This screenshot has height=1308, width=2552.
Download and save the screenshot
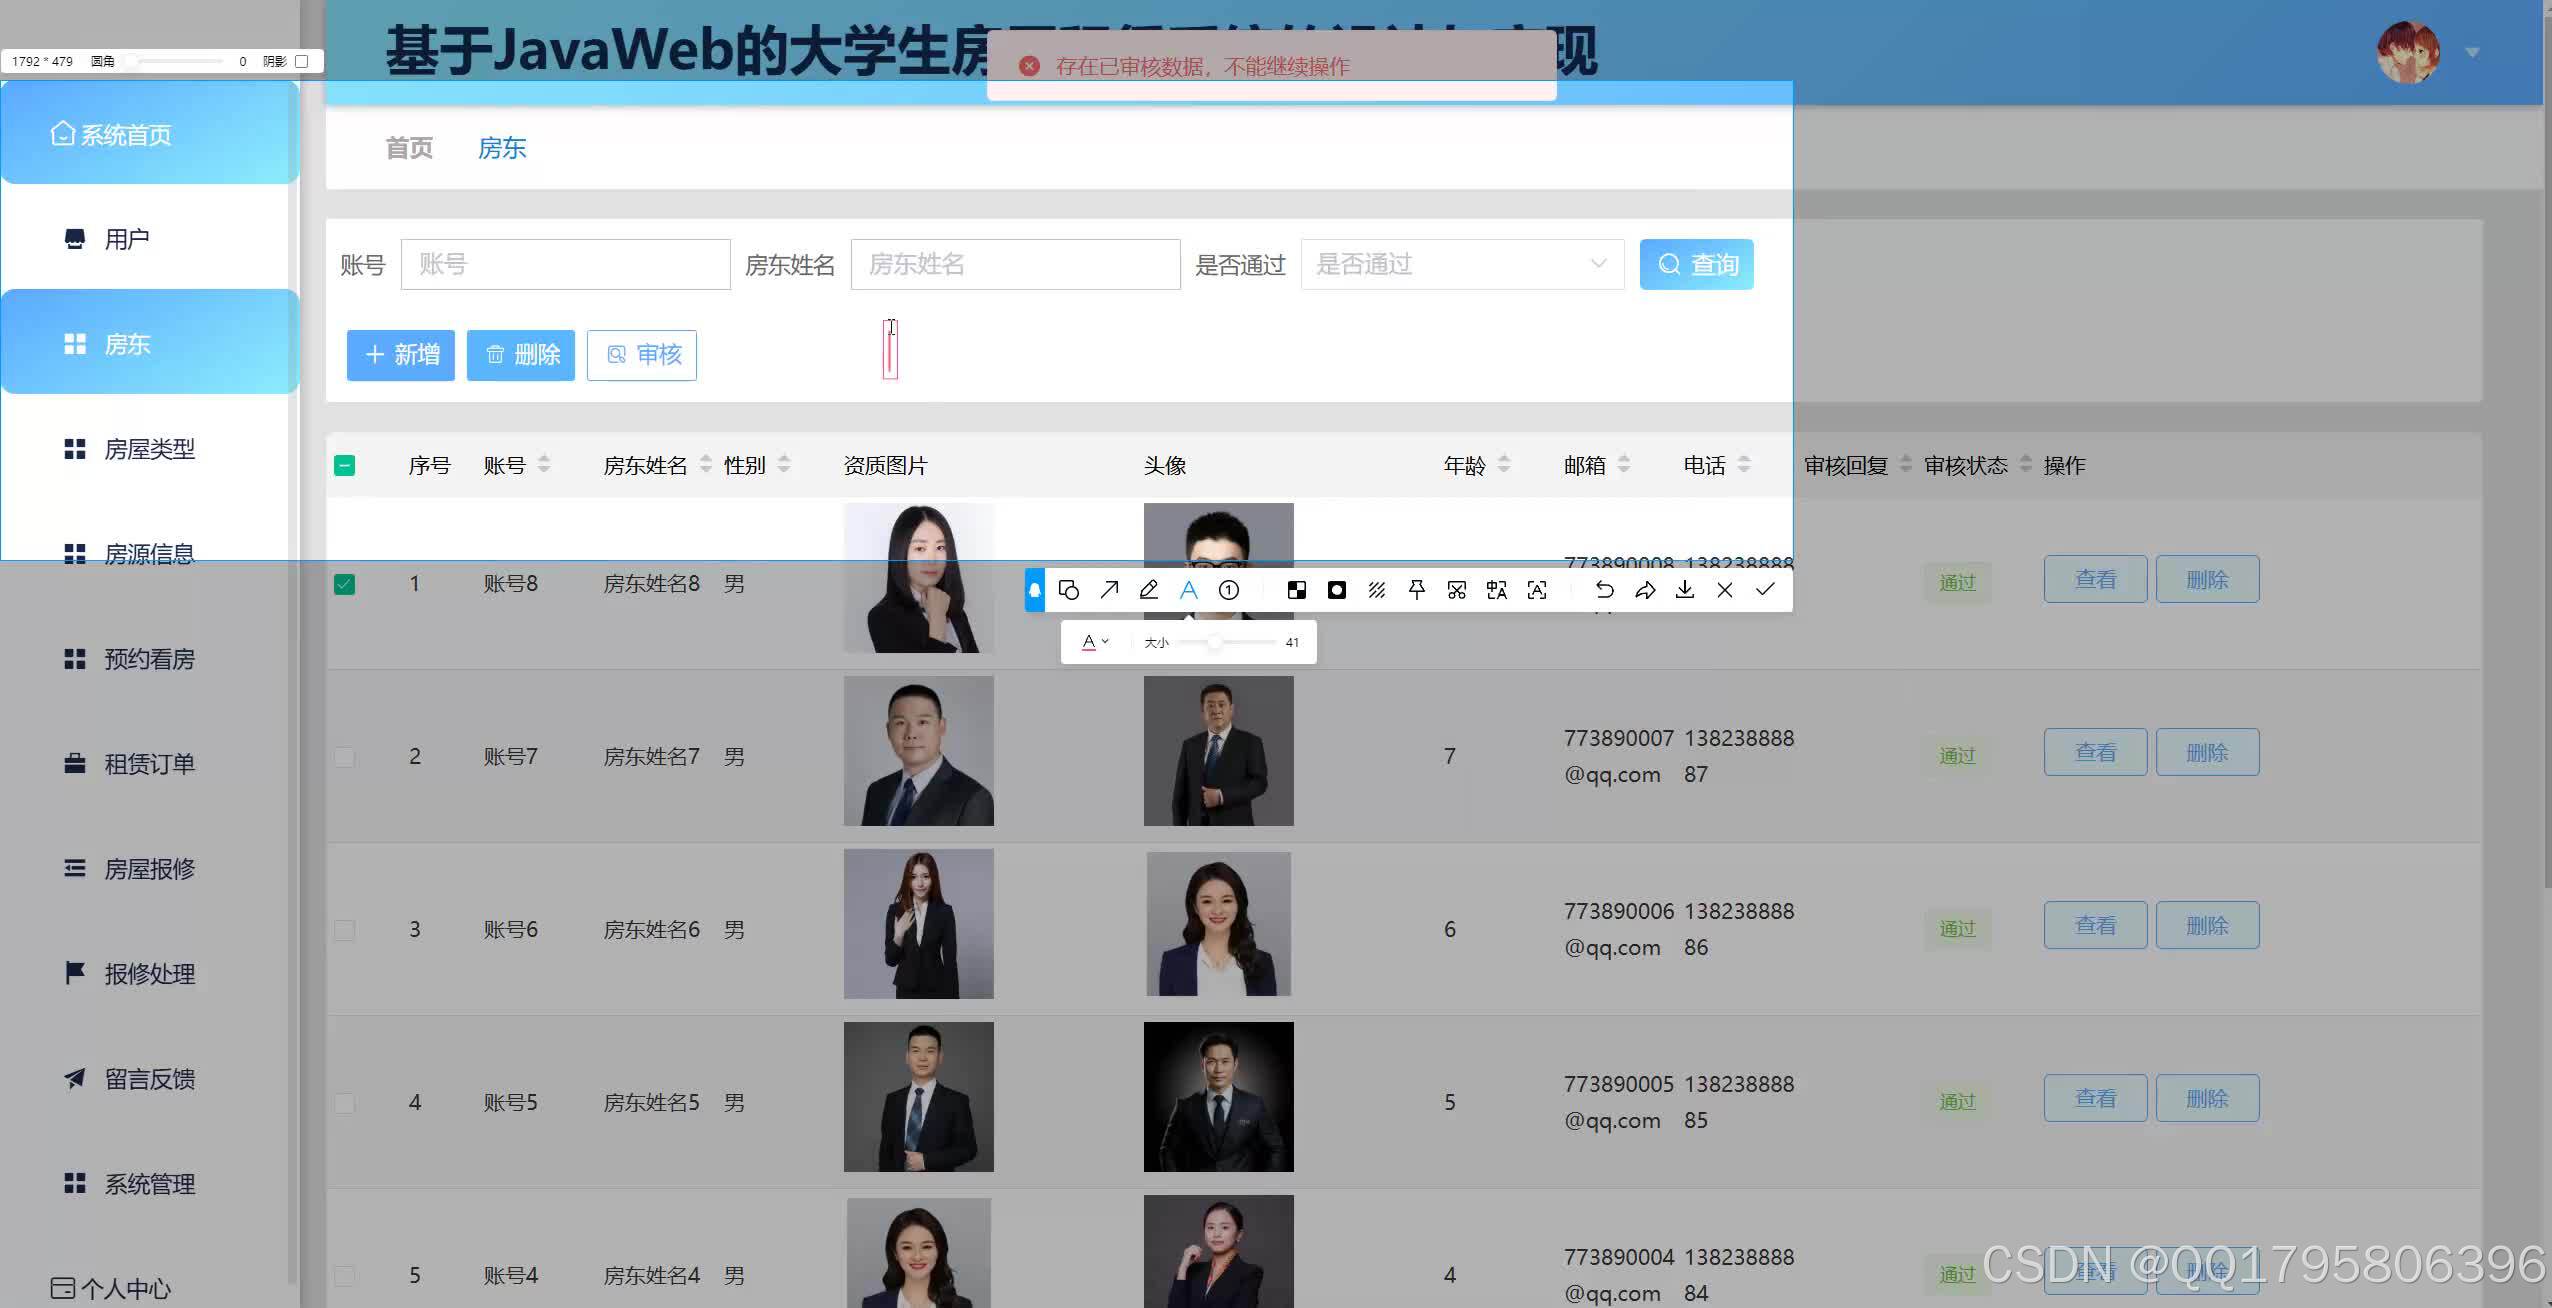[1685, 590]
